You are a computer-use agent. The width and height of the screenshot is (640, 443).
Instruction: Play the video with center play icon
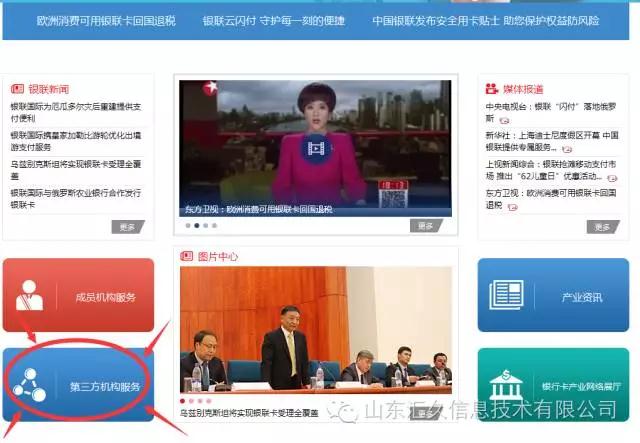(x=316, y=148)
